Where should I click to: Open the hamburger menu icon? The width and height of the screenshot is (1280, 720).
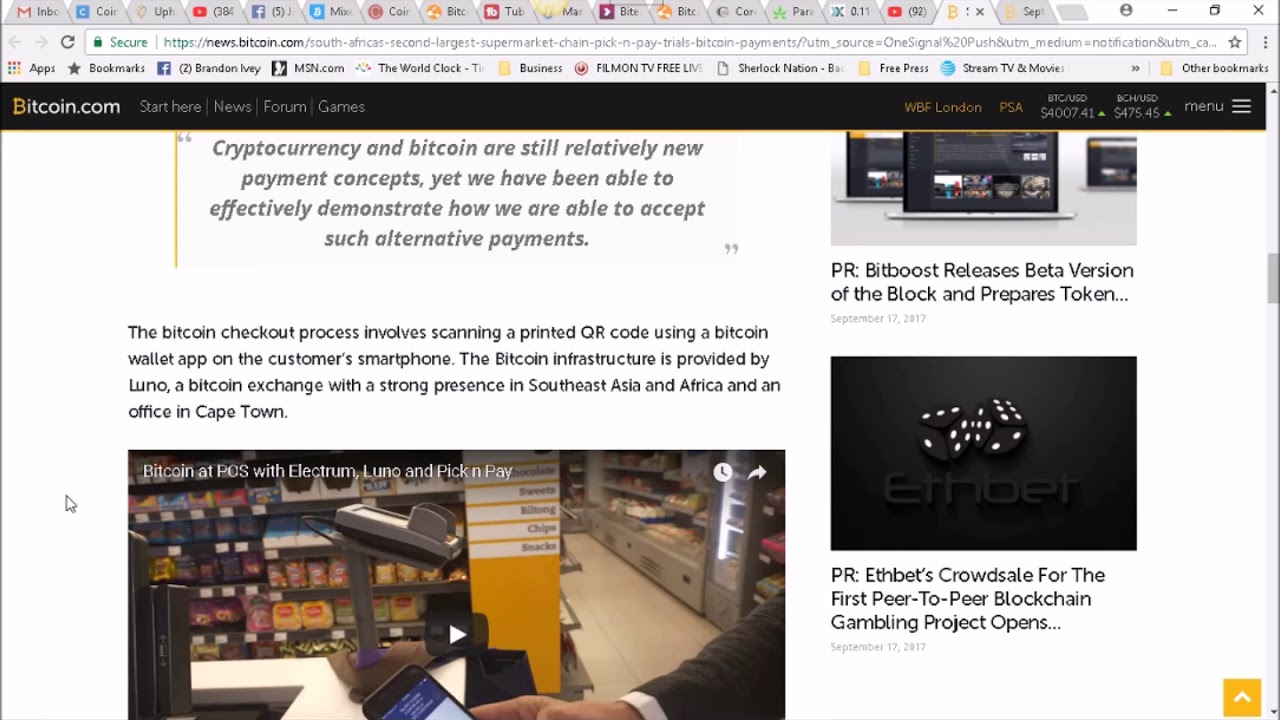coord(1241,106)
